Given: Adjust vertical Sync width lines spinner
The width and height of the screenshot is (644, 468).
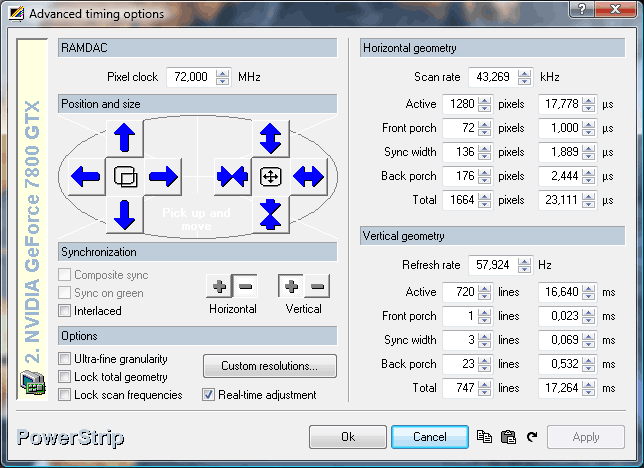Looking at the screenshot, I should pyautogui.click(x=485, y=340).
